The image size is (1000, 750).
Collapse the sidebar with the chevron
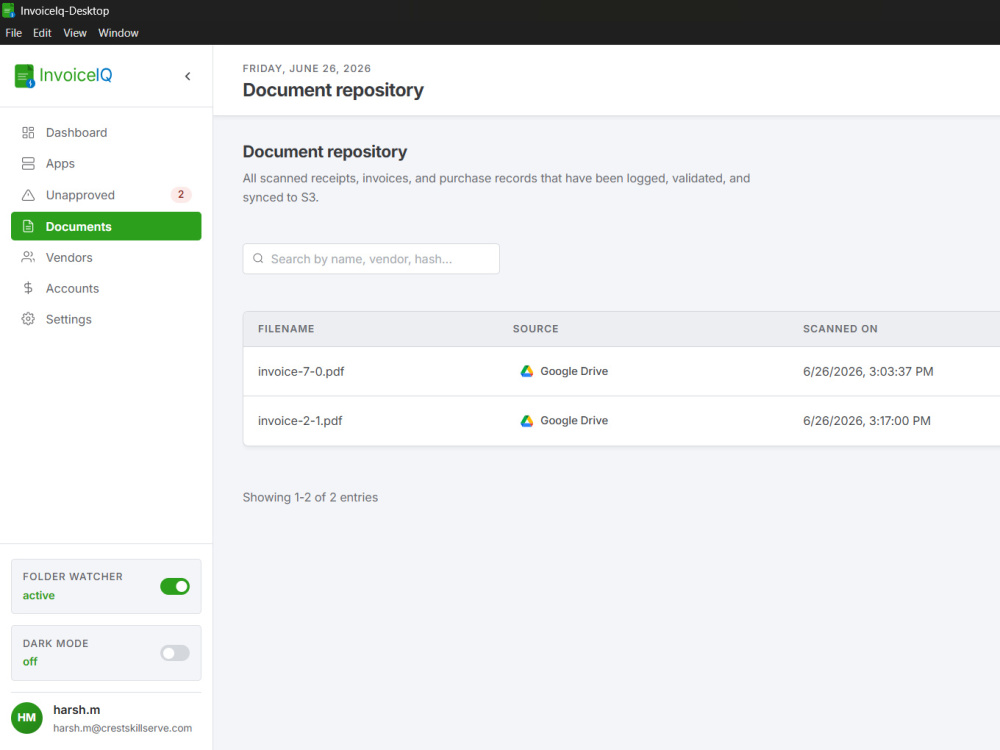point(188,77)
